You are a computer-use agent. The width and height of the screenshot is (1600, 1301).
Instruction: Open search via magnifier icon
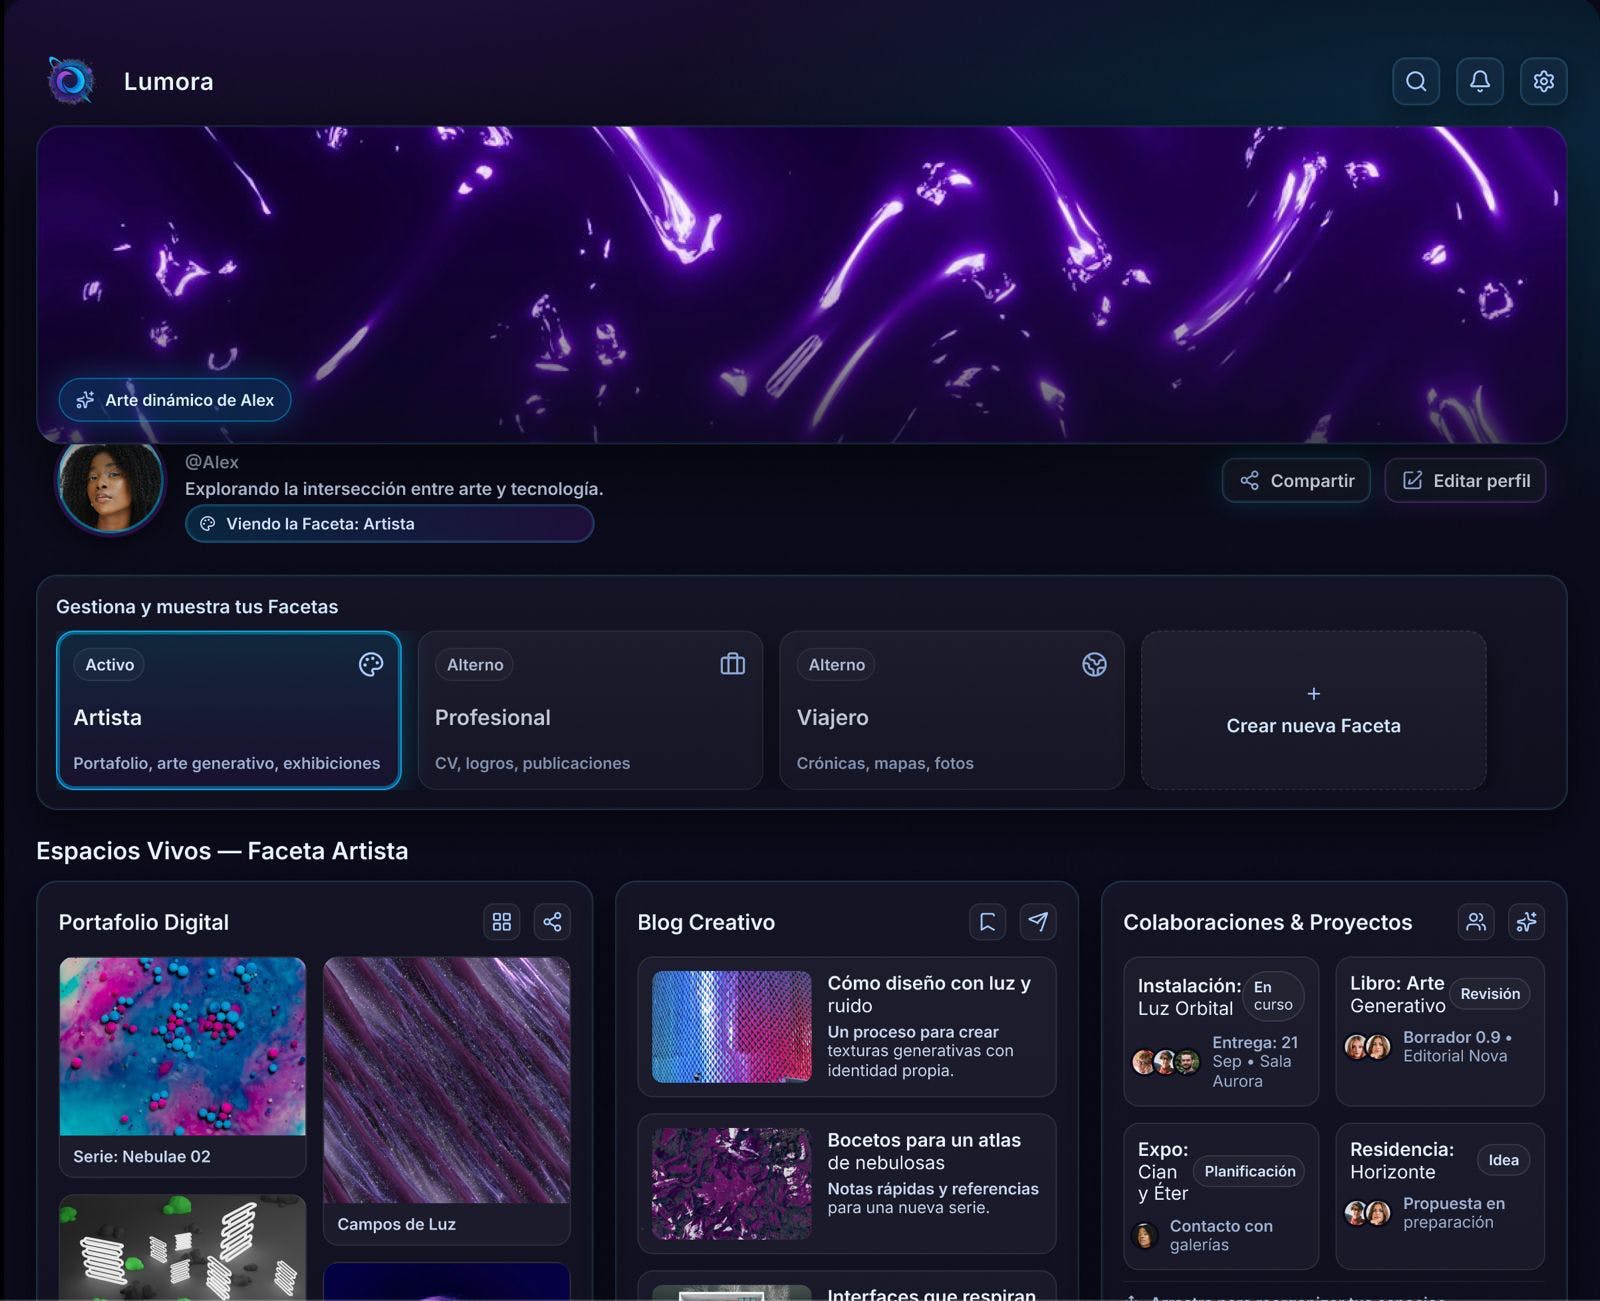[1416, 81]
